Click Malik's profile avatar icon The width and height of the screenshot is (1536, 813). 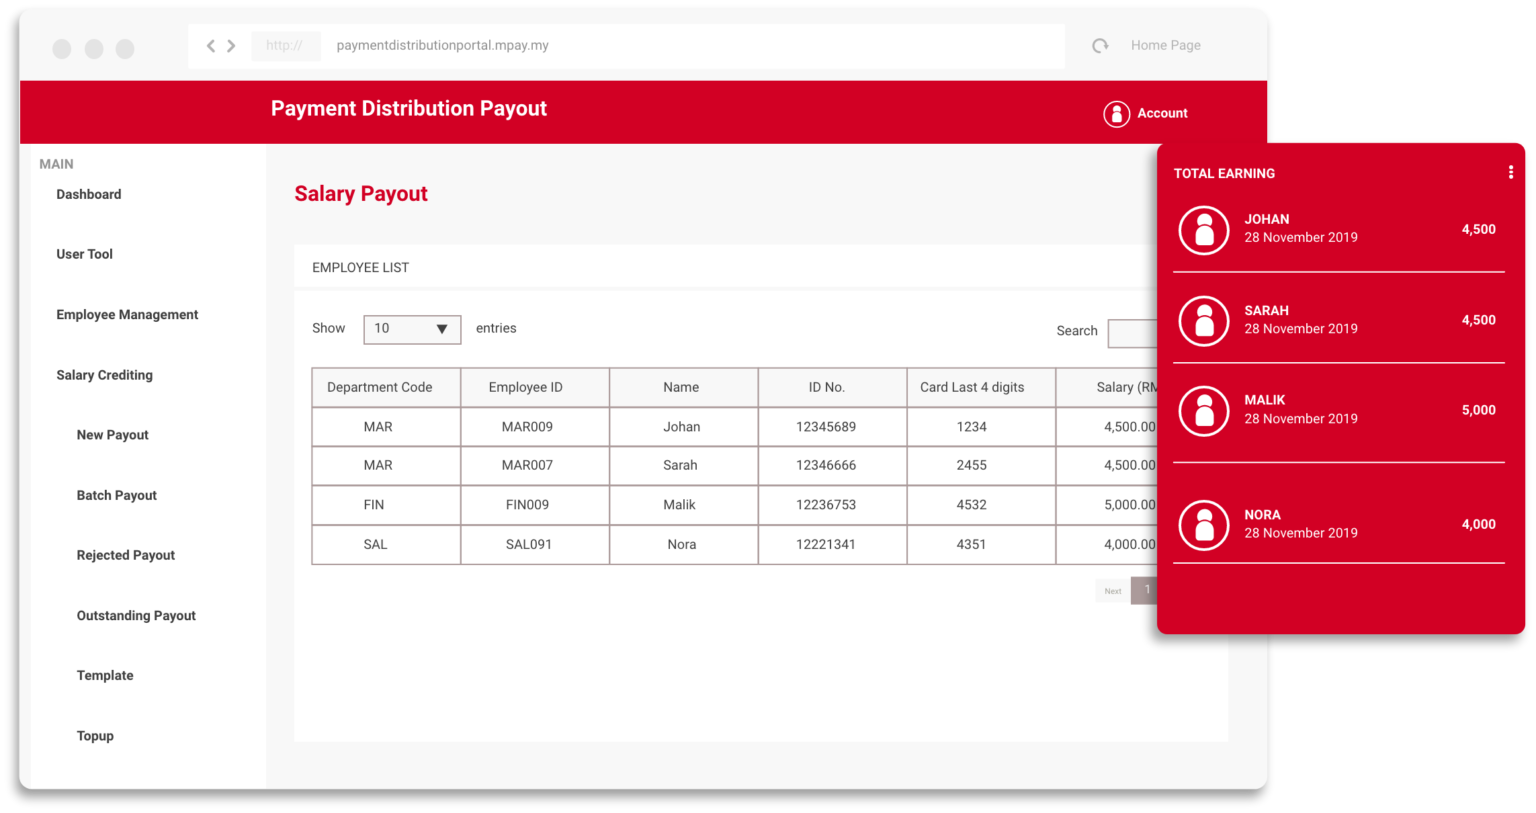point(1203,410)
